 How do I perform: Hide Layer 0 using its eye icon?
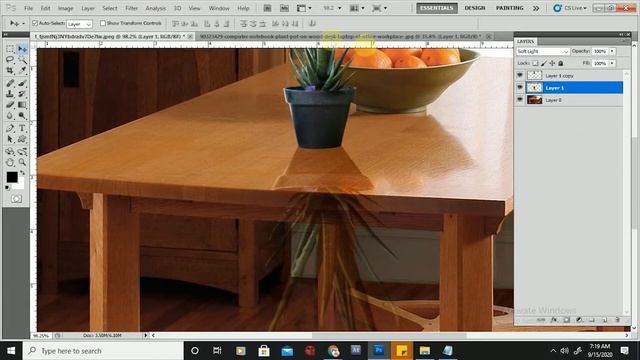click(x=520, y=100)
